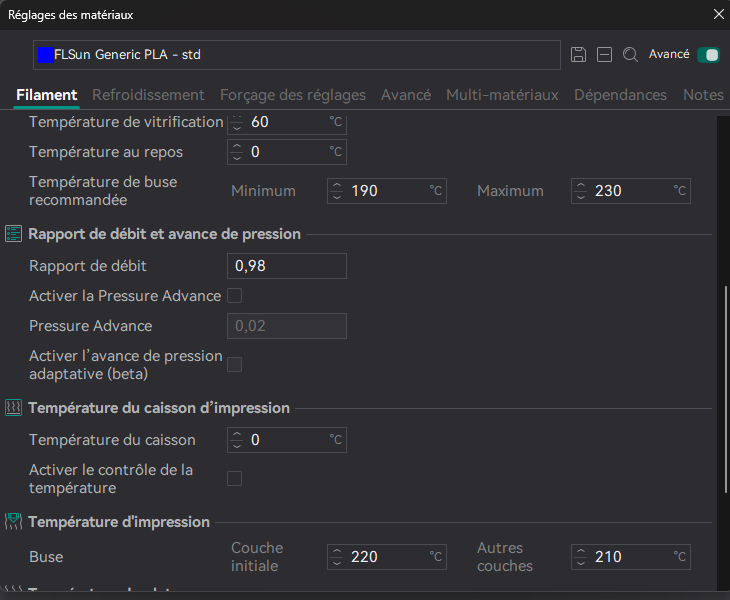Decrease Température du caisson with down arrow

point(237,445)
